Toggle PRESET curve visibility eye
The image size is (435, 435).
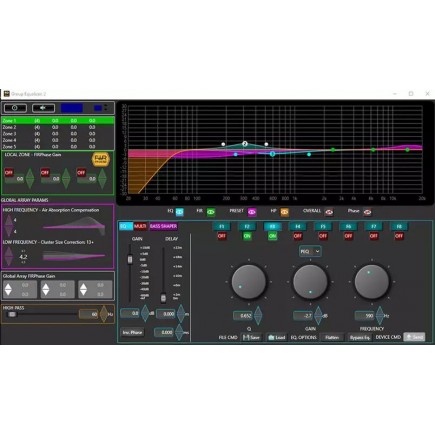pyautogui.click(x=252, y=212)
